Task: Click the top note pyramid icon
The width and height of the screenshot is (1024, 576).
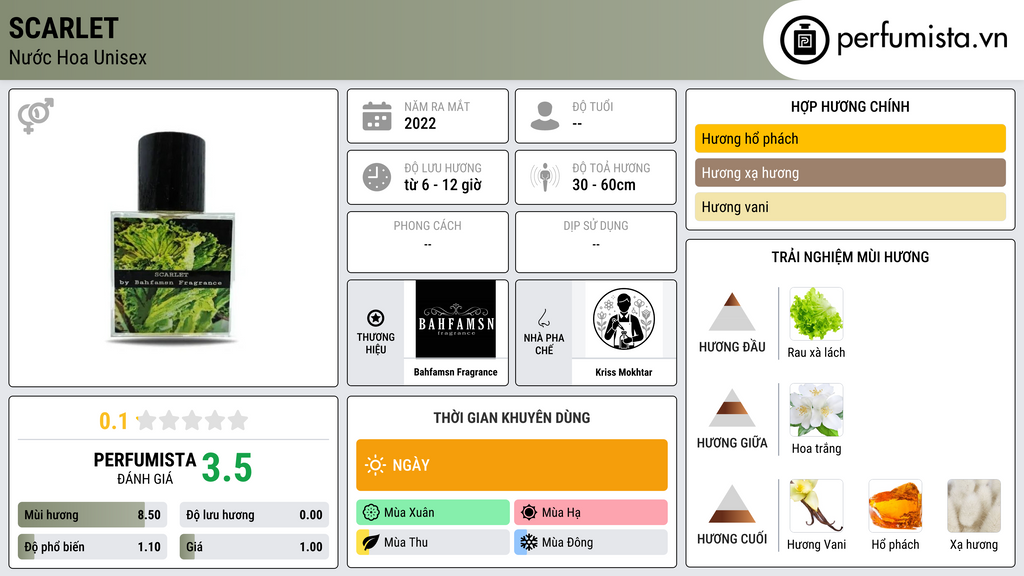Action: pos(732,312)
